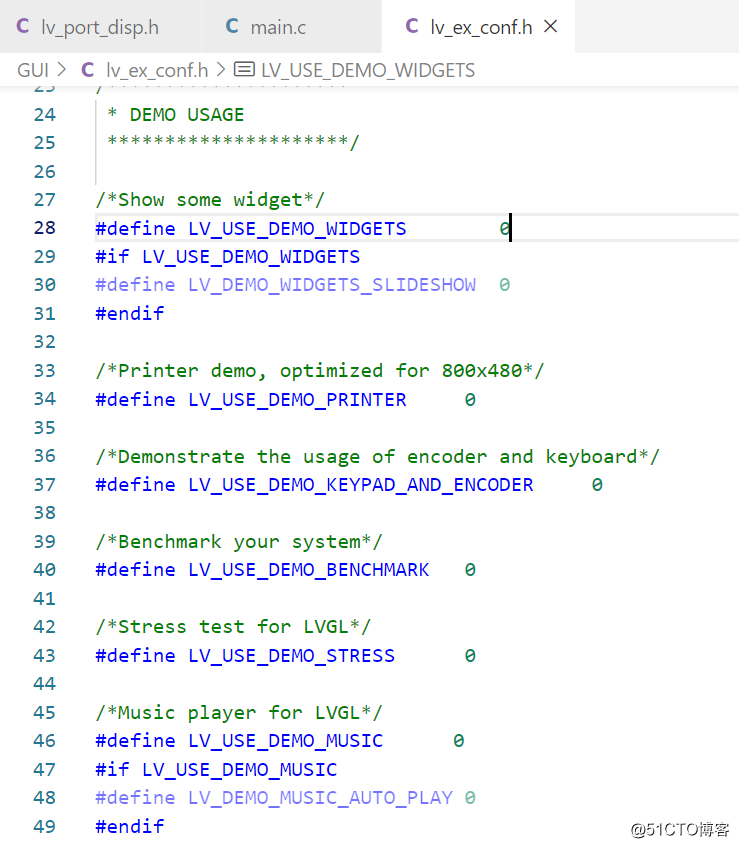
Task: Switch to the lv_port_disp.h tab
Action: tap(100, 26)
